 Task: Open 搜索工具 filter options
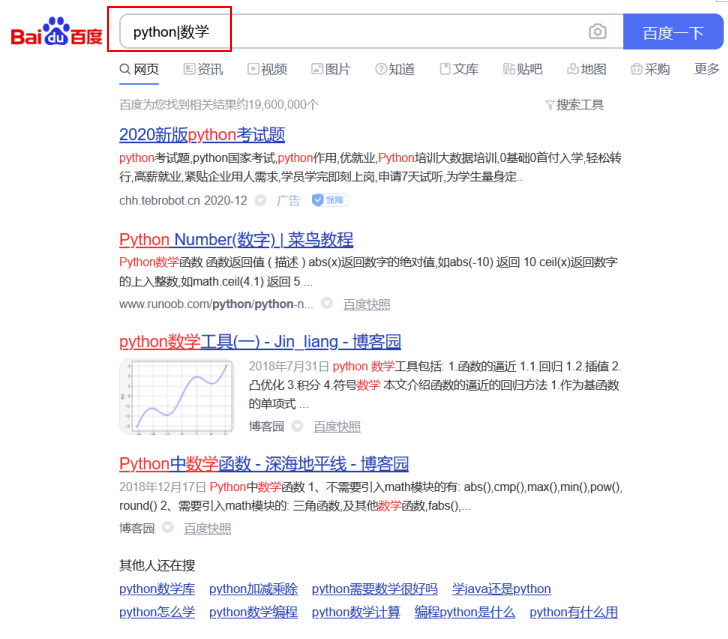coord(574,105)
